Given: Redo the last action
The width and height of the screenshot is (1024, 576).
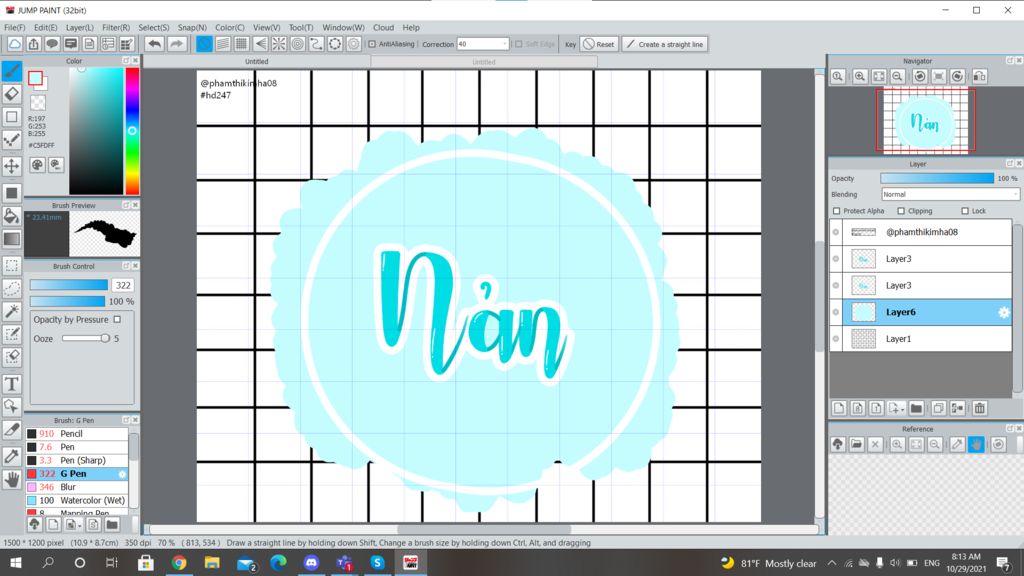Looking at the screenshot, I should [176, 44].
